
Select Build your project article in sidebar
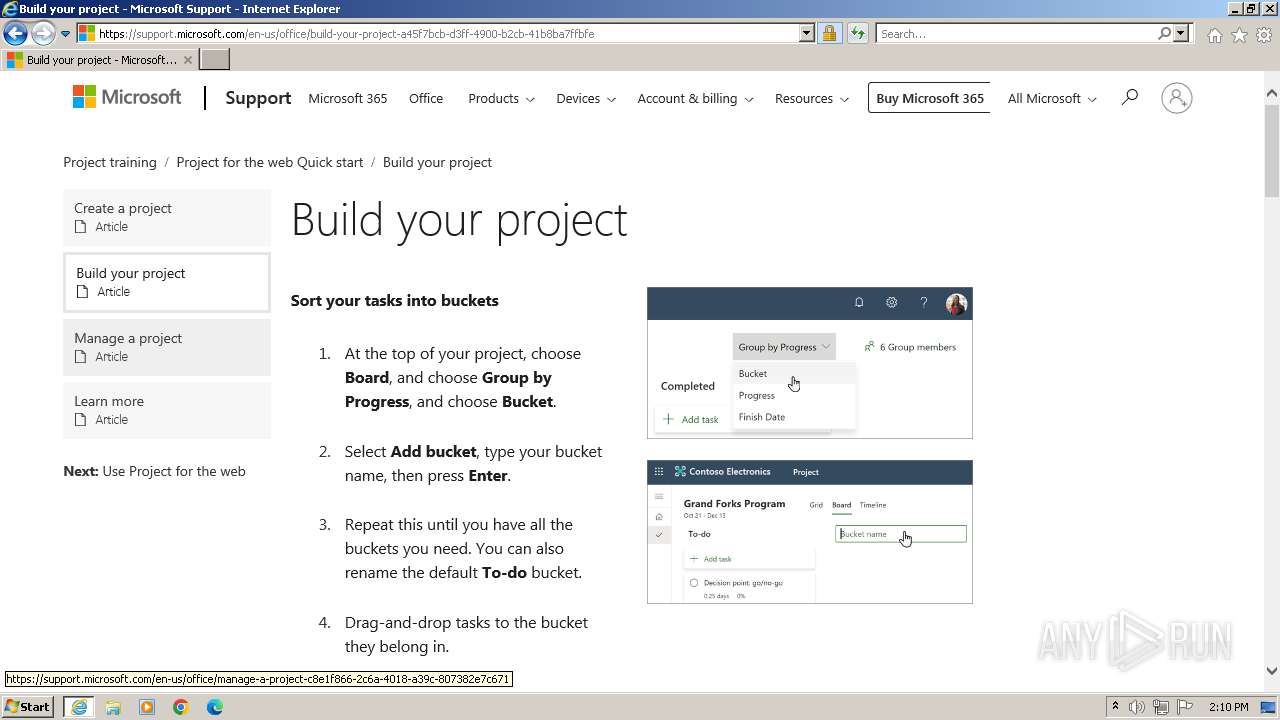167,282
